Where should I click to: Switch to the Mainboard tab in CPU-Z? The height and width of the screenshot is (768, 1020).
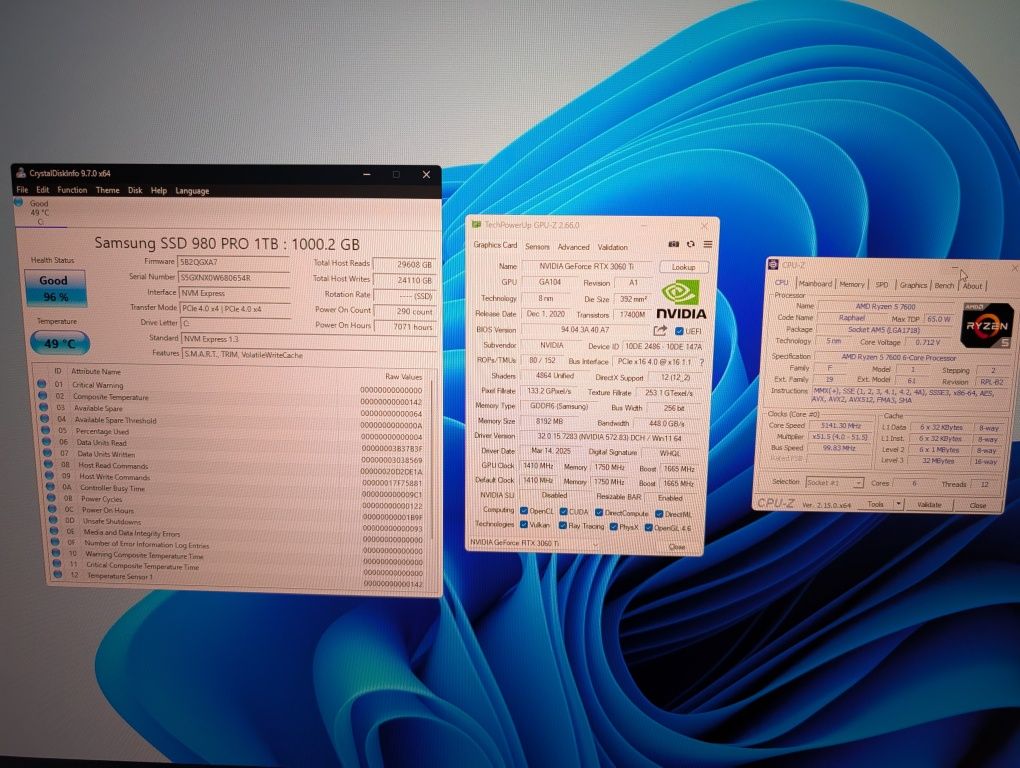[x=815, y=284]
